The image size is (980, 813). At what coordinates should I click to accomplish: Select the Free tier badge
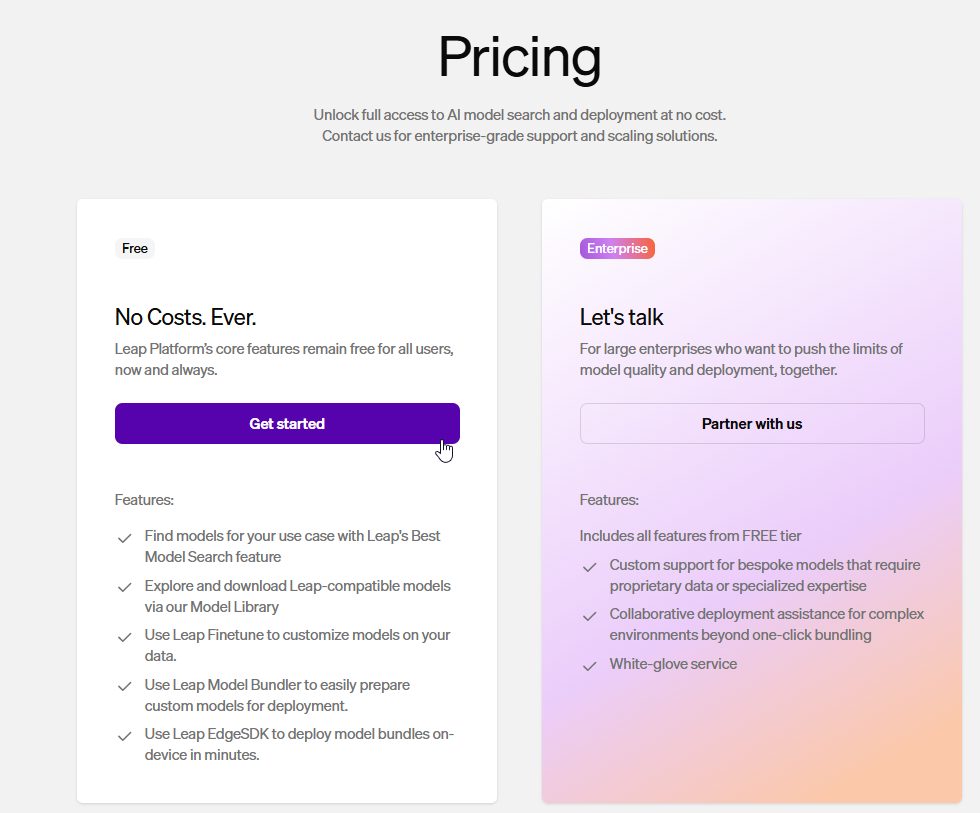(135, 249)
